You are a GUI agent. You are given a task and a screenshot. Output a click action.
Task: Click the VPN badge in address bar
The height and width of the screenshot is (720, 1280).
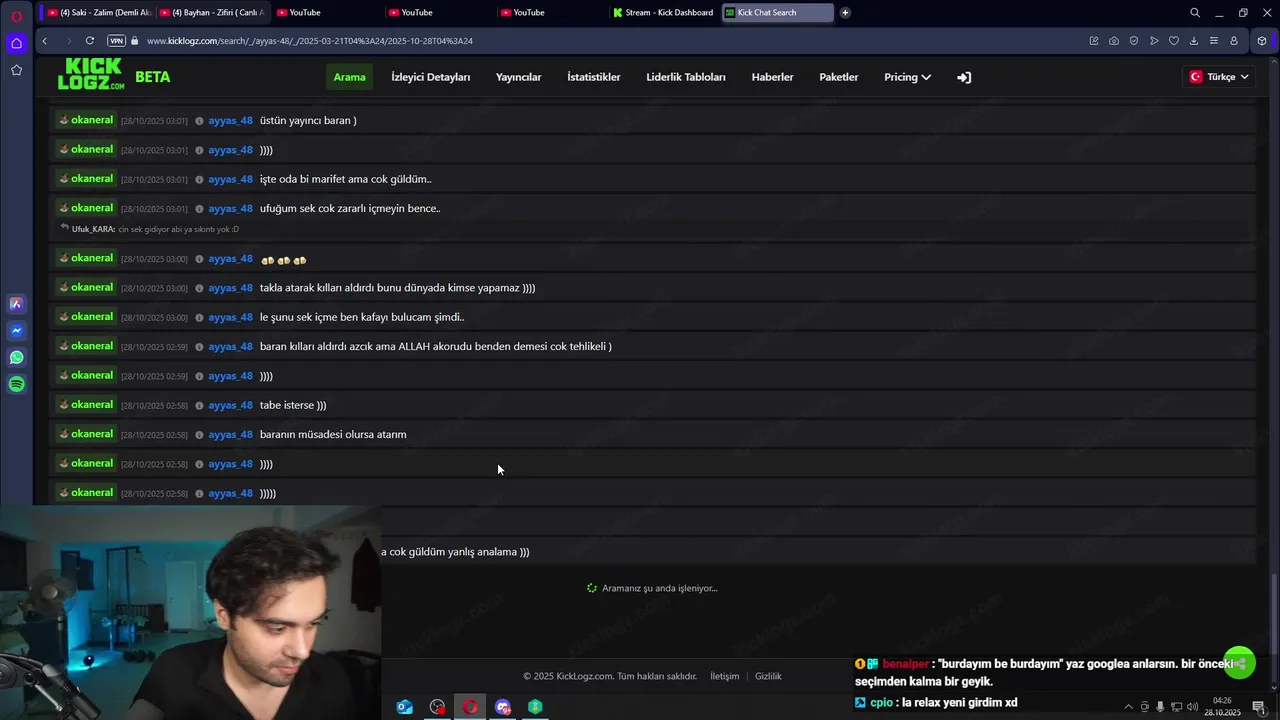pos(116,41)
